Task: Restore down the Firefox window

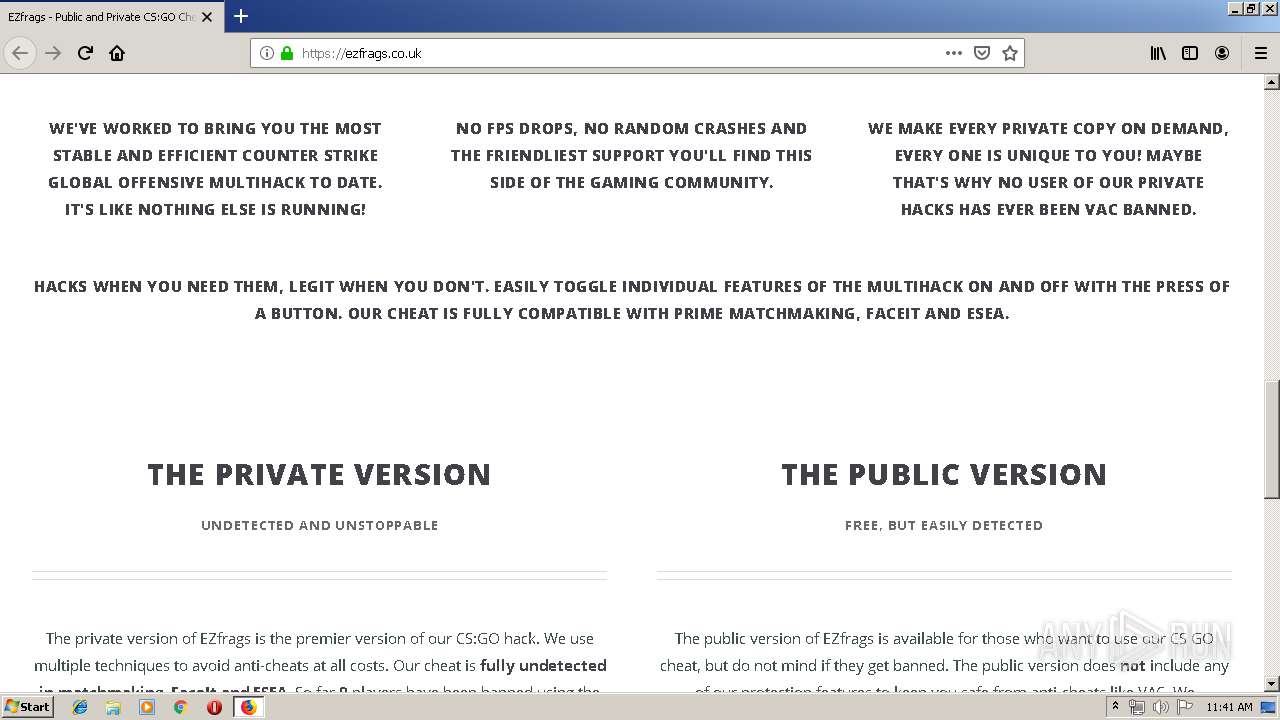Action: (x=1252, y=8)
